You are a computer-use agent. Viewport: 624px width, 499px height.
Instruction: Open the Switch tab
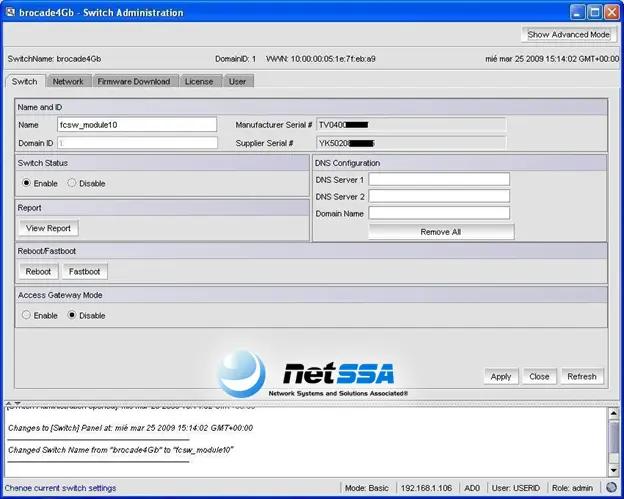(25, 81)
